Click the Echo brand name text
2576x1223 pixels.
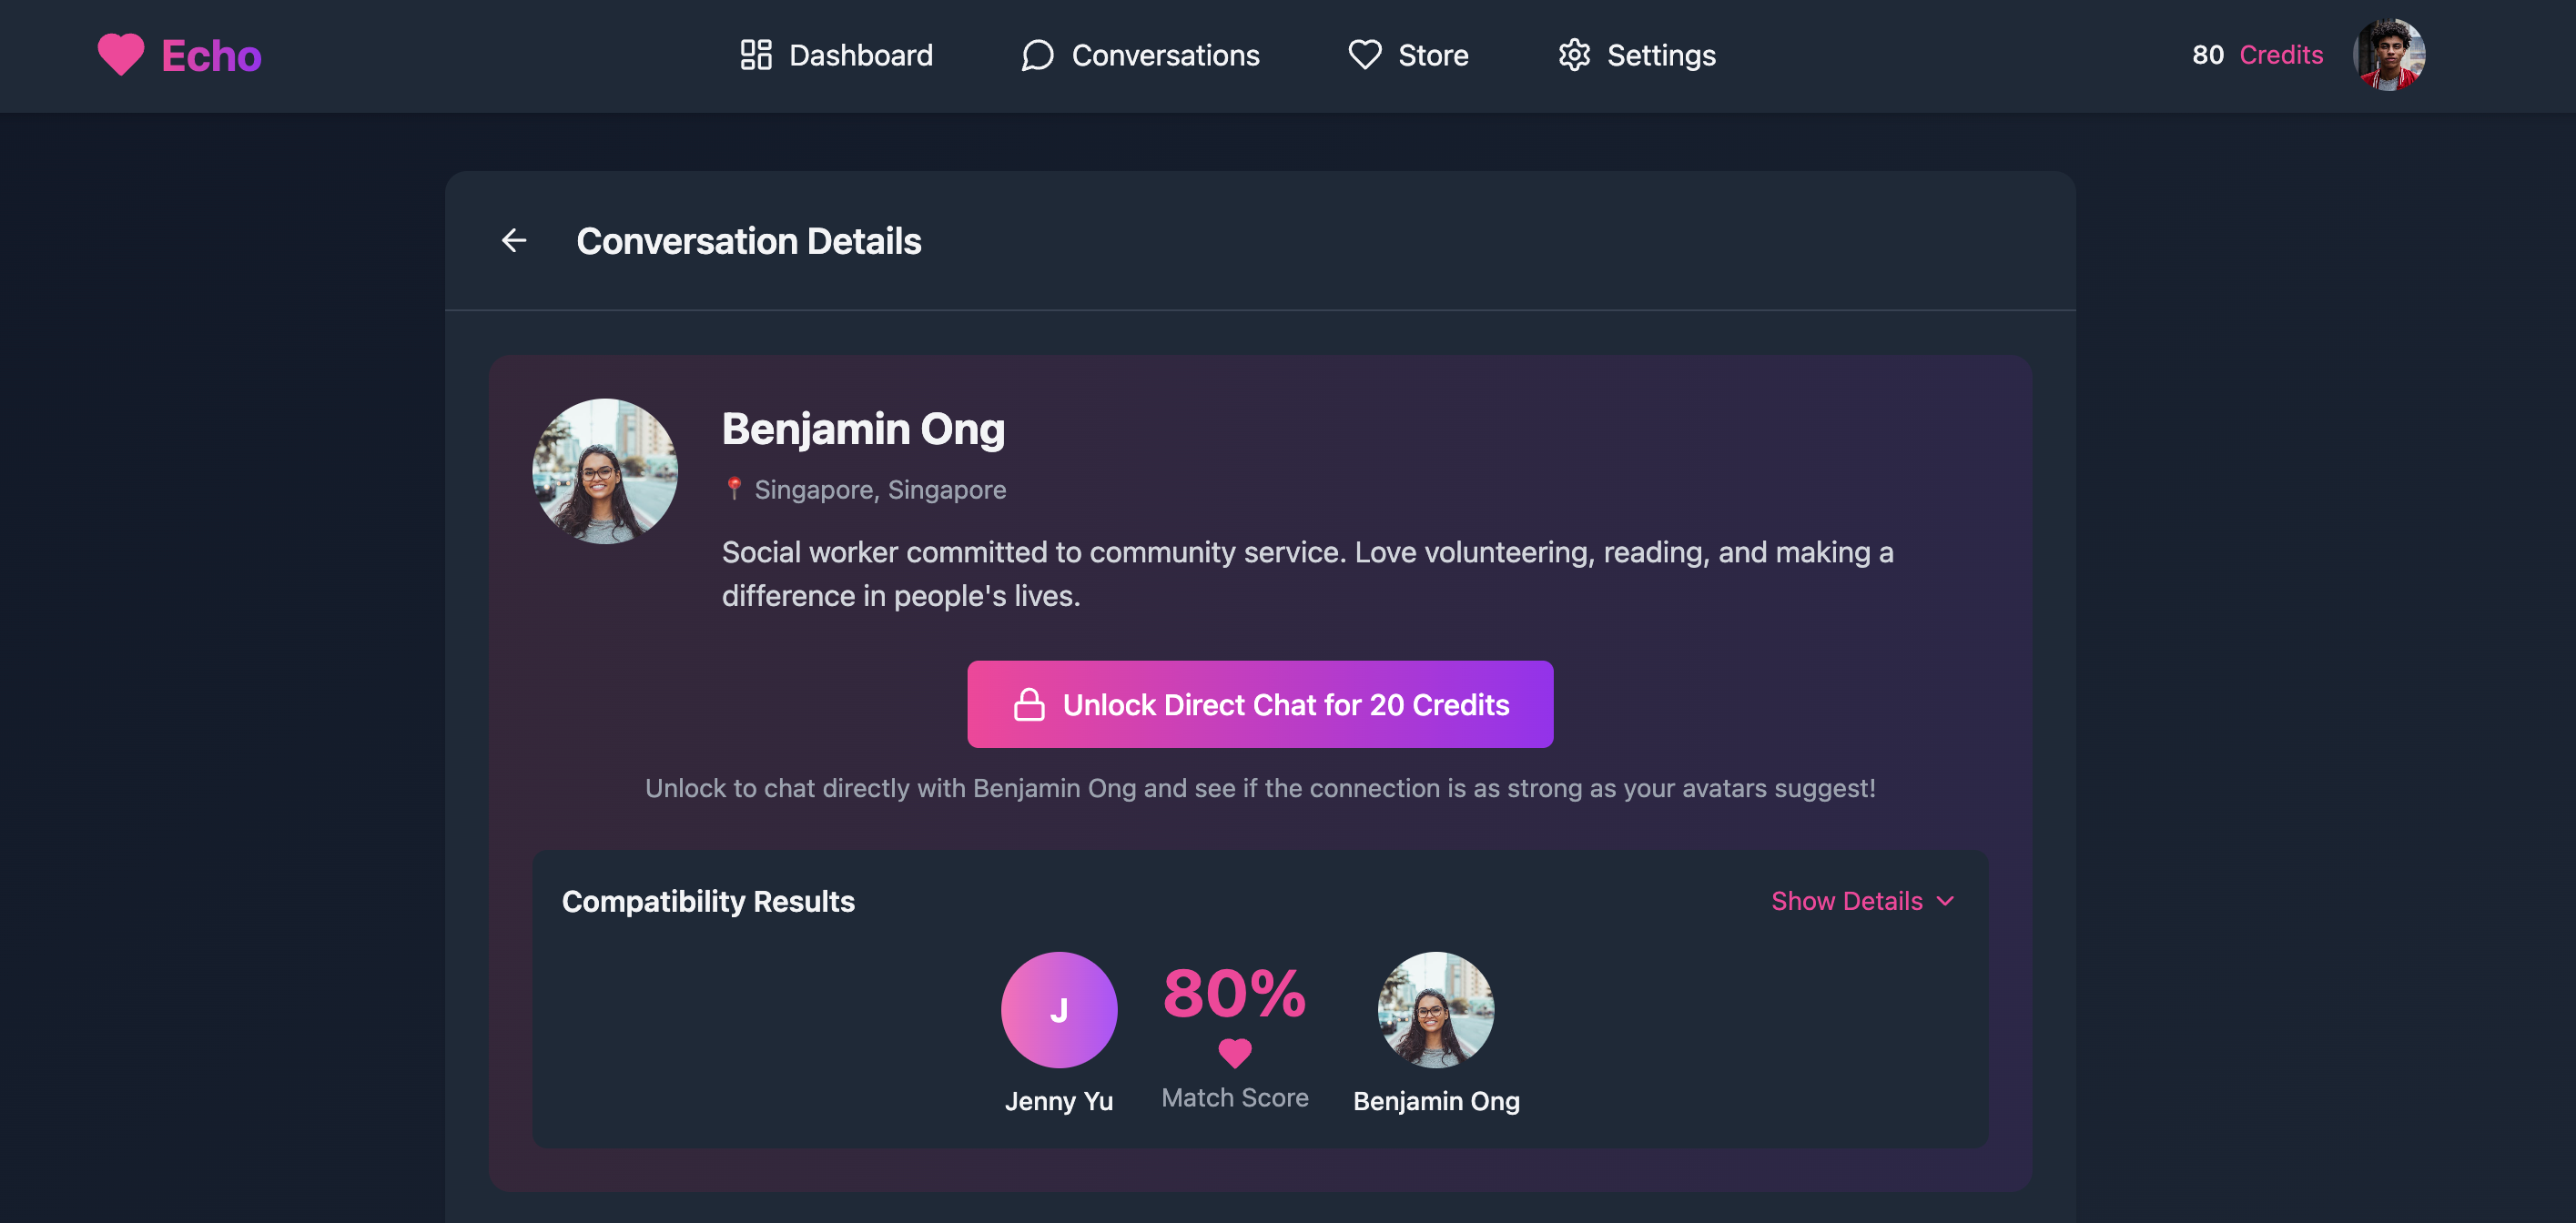[211, 55]
